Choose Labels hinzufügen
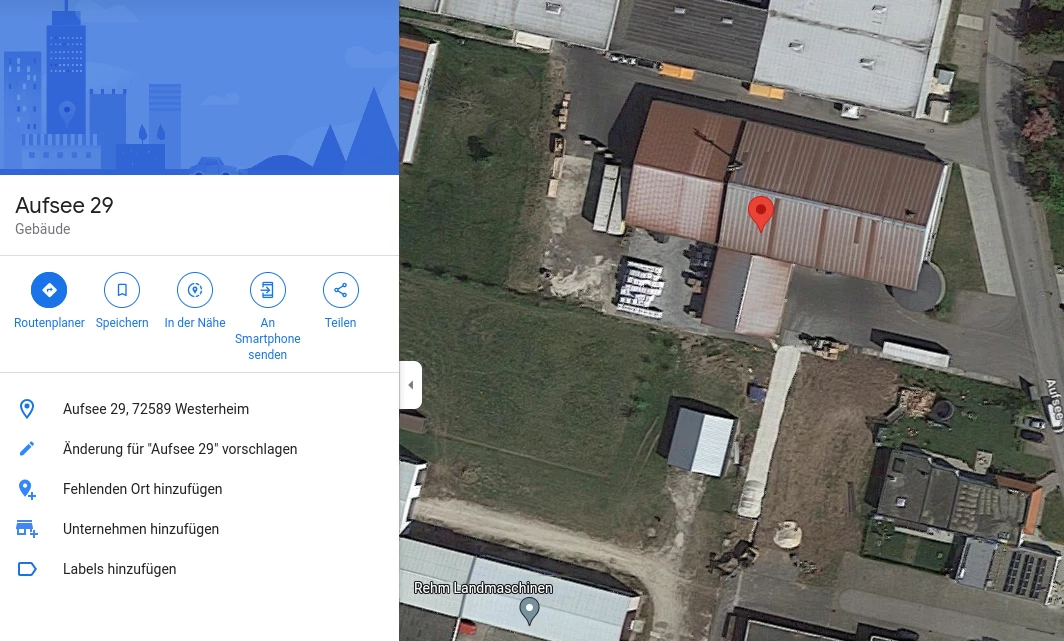1064x641 pixels. tap(119, 569)
